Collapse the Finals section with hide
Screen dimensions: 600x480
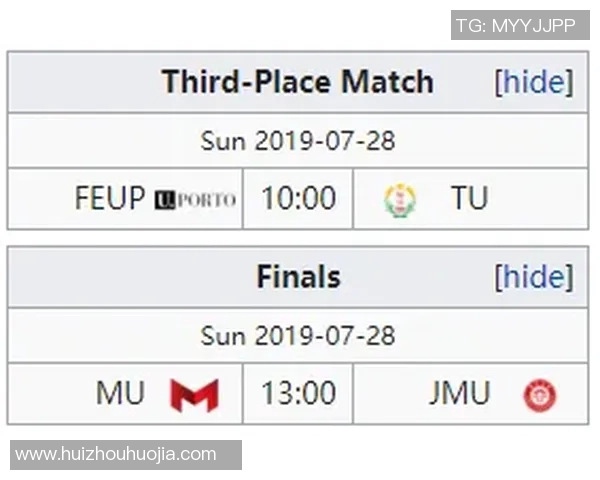[x=534, y=277]
